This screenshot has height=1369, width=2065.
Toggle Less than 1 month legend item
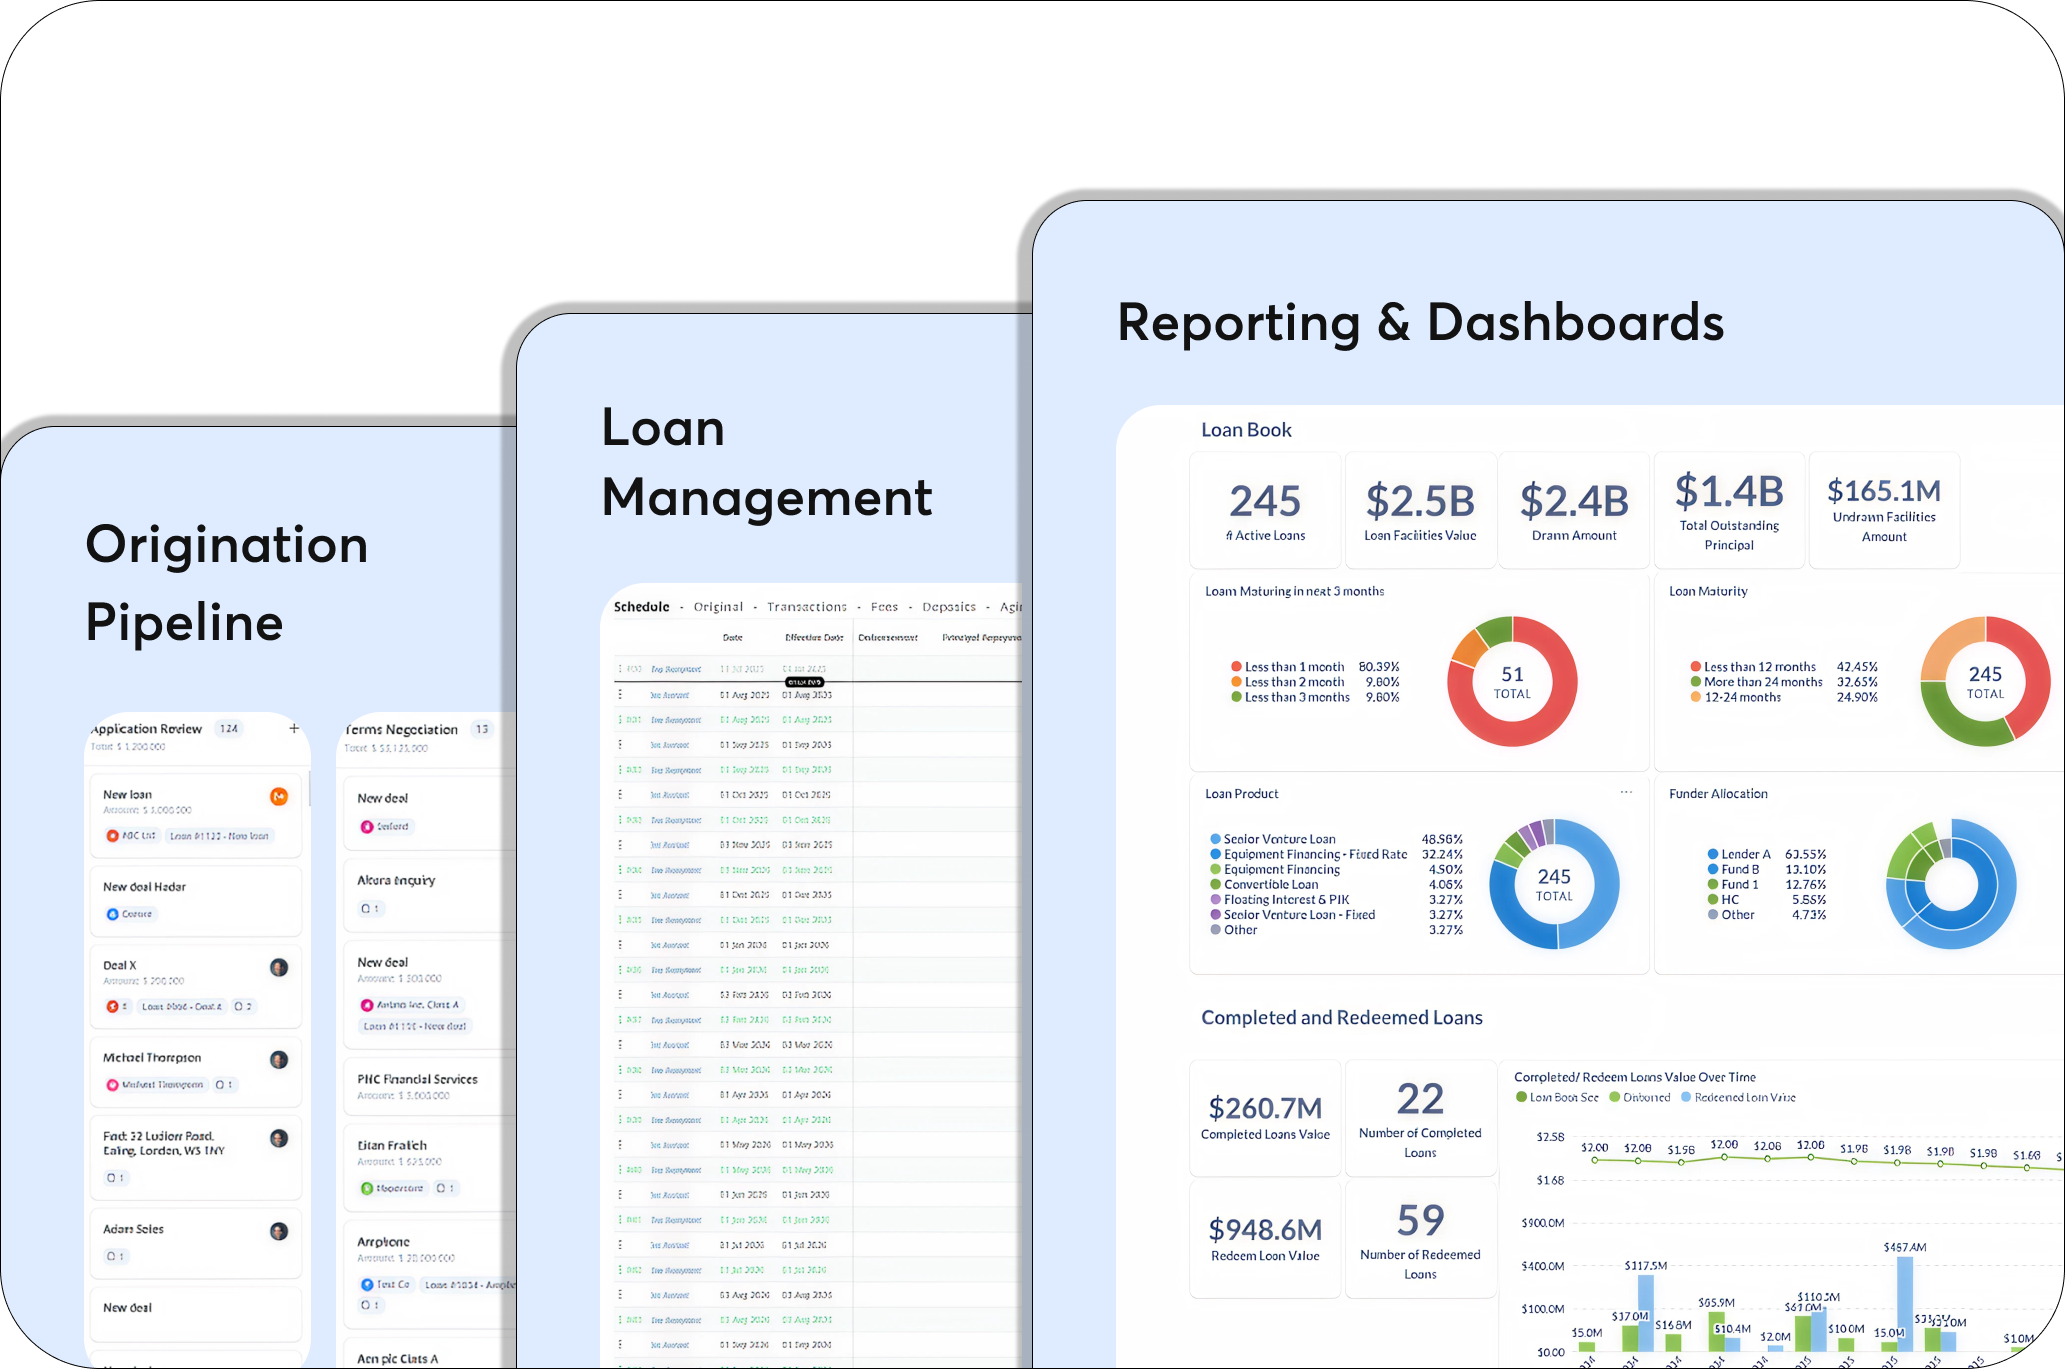(x=1288, y=667)
